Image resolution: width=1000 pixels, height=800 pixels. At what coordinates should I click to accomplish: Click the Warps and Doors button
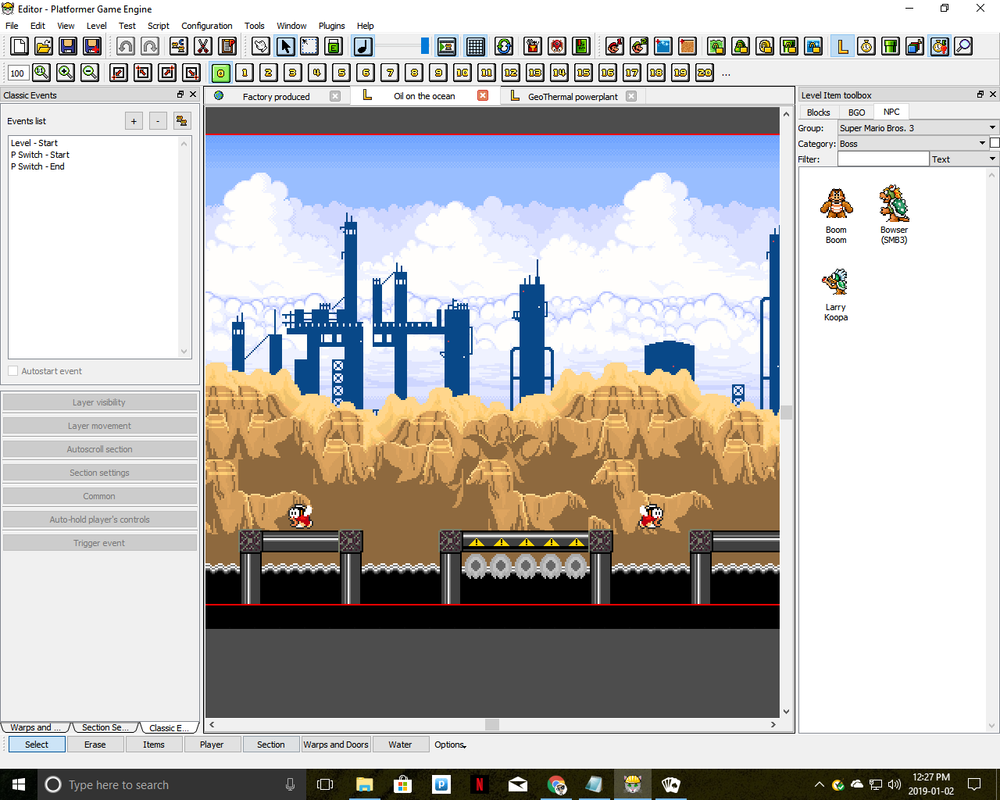[x=336, y=744]
